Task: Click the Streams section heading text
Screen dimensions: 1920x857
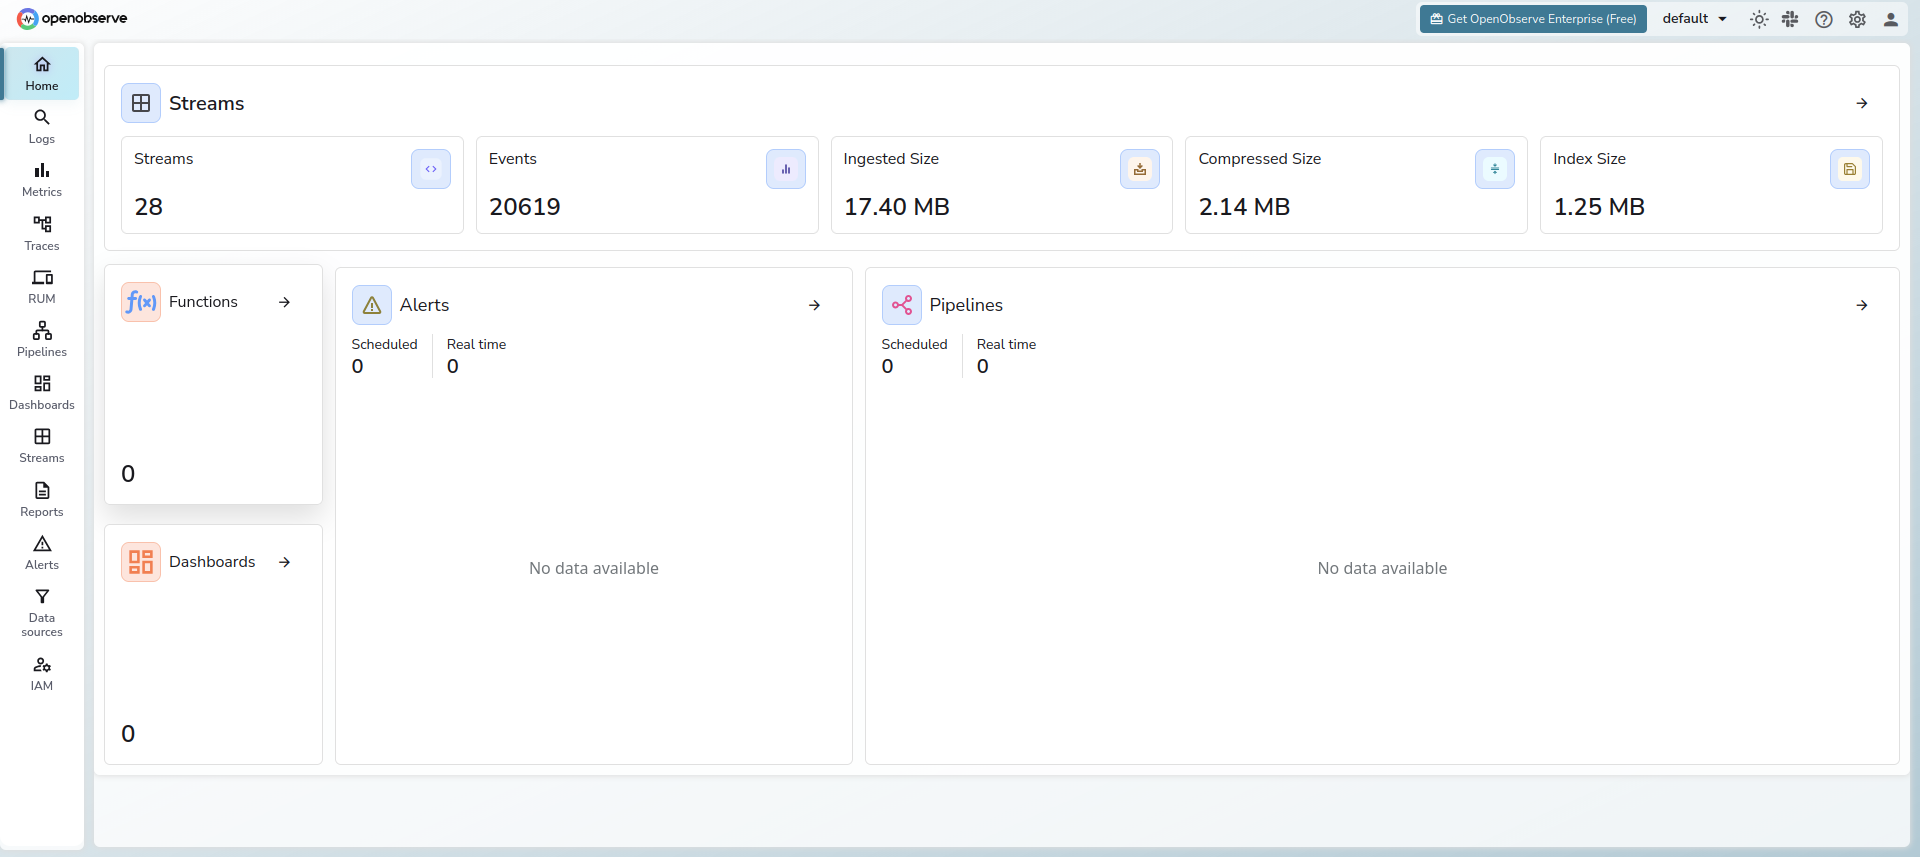Action: point(207,103)
